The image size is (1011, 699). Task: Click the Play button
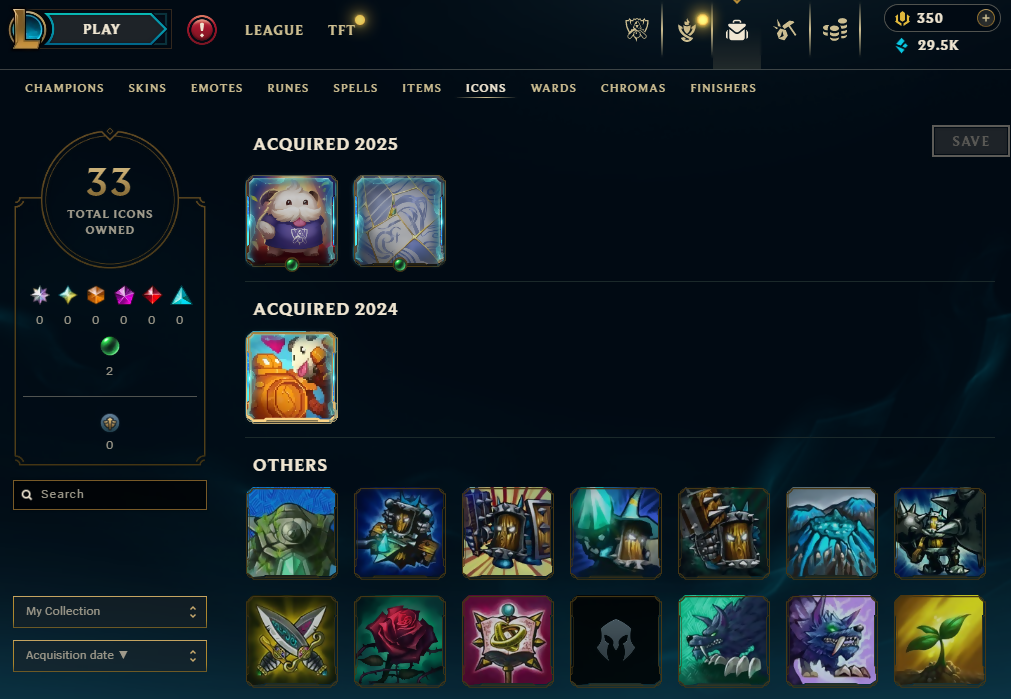101,29
